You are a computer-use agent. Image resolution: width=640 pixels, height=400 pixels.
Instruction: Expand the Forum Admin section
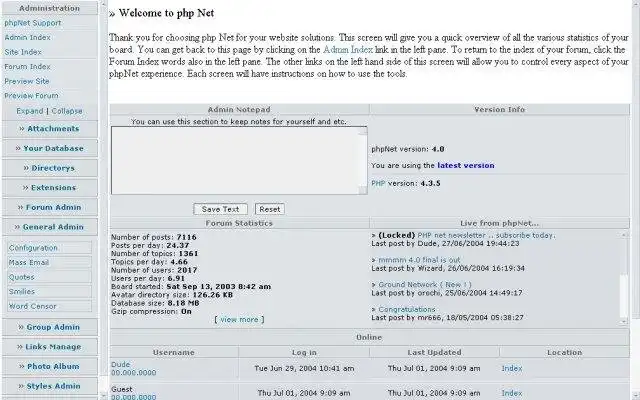50,207
